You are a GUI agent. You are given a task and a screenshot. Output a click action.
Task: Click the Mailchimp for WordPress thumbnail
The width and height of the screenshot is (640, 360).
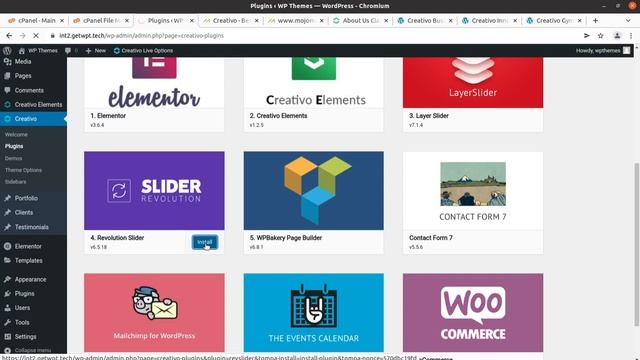tap(154, 312)
